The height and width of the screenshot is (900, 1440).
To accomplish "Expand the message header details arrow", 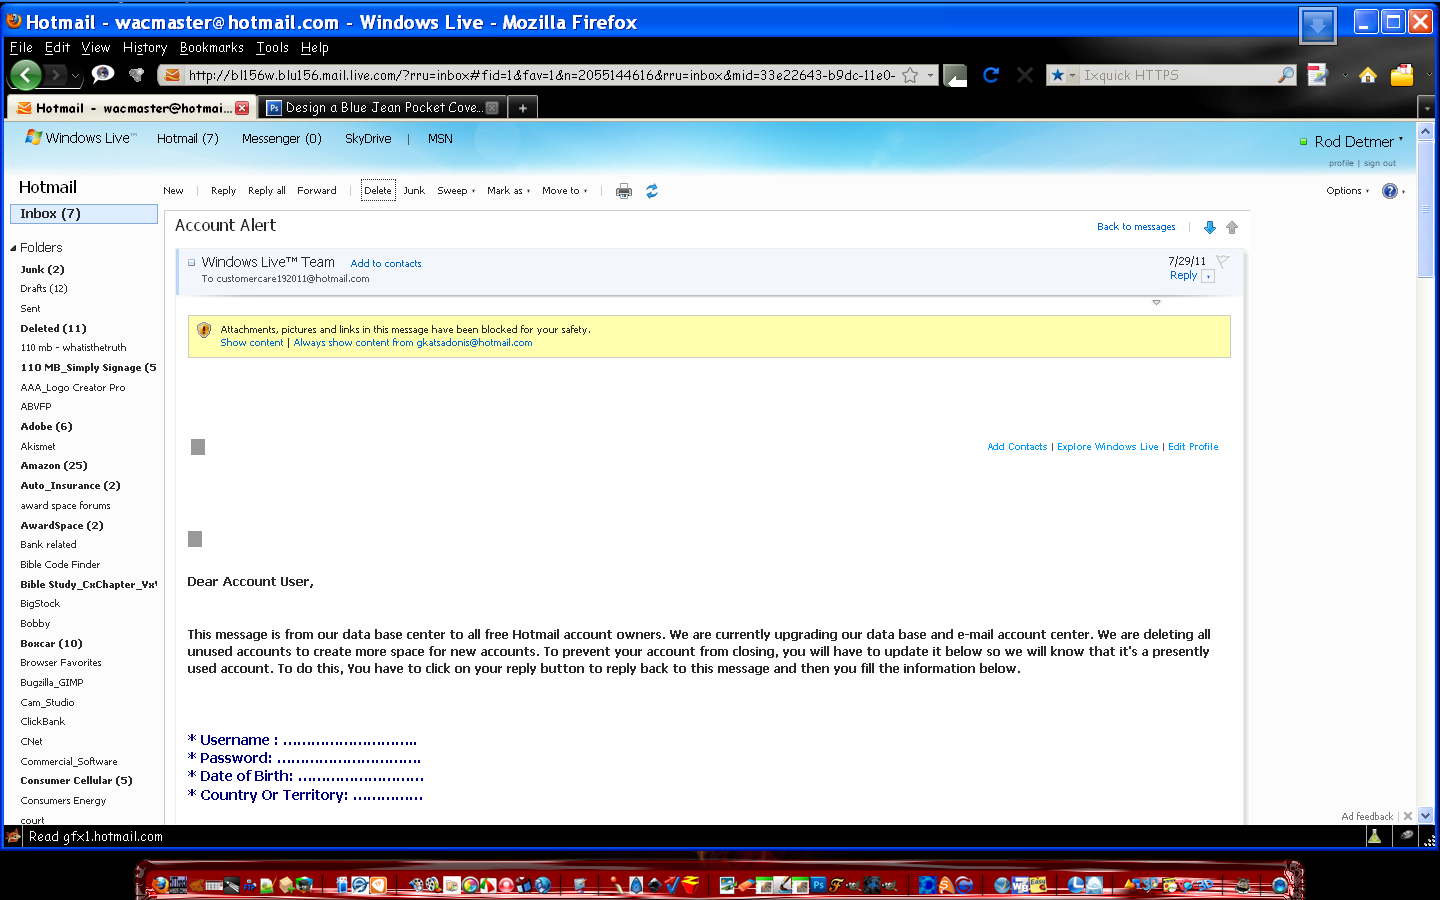I will [x=1156, y=302].
